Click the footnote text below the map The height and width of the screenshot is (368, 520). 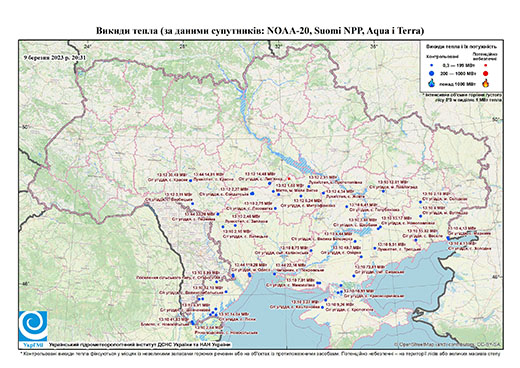click(x=260, y=353)
